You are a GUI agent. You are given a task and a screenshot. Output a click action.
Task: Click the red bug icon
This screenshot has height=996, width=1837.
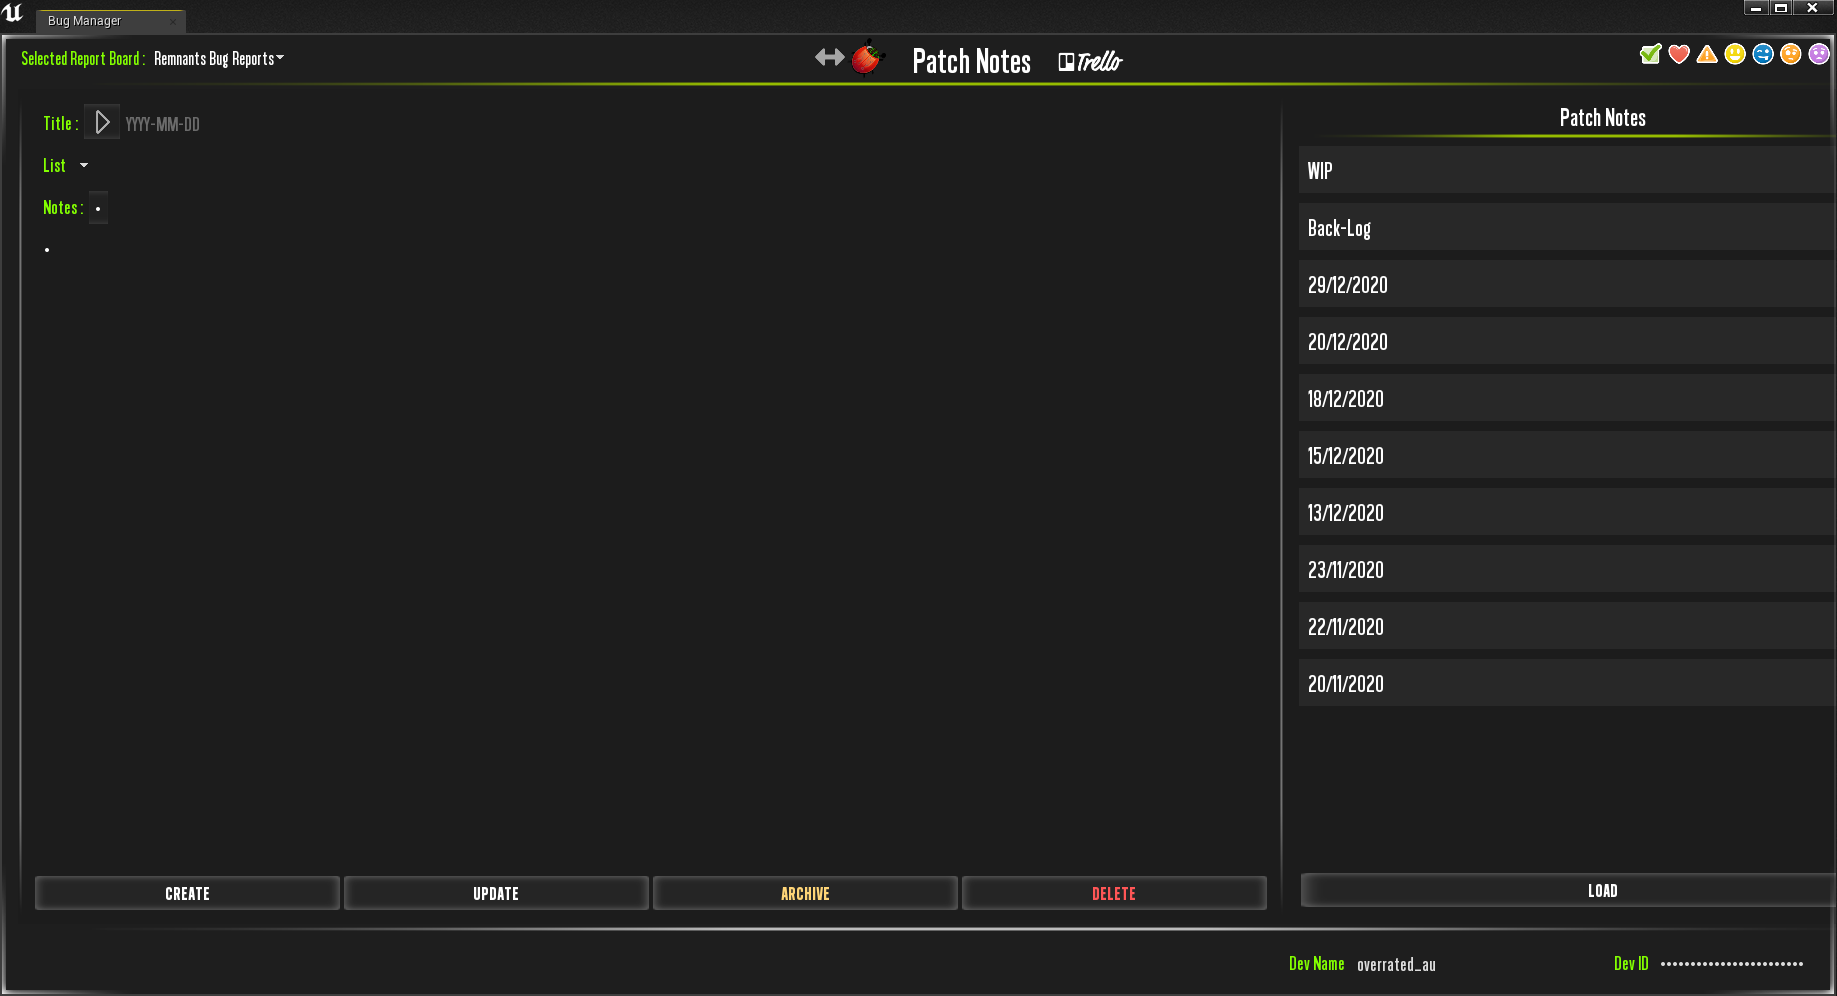[868, 58]
